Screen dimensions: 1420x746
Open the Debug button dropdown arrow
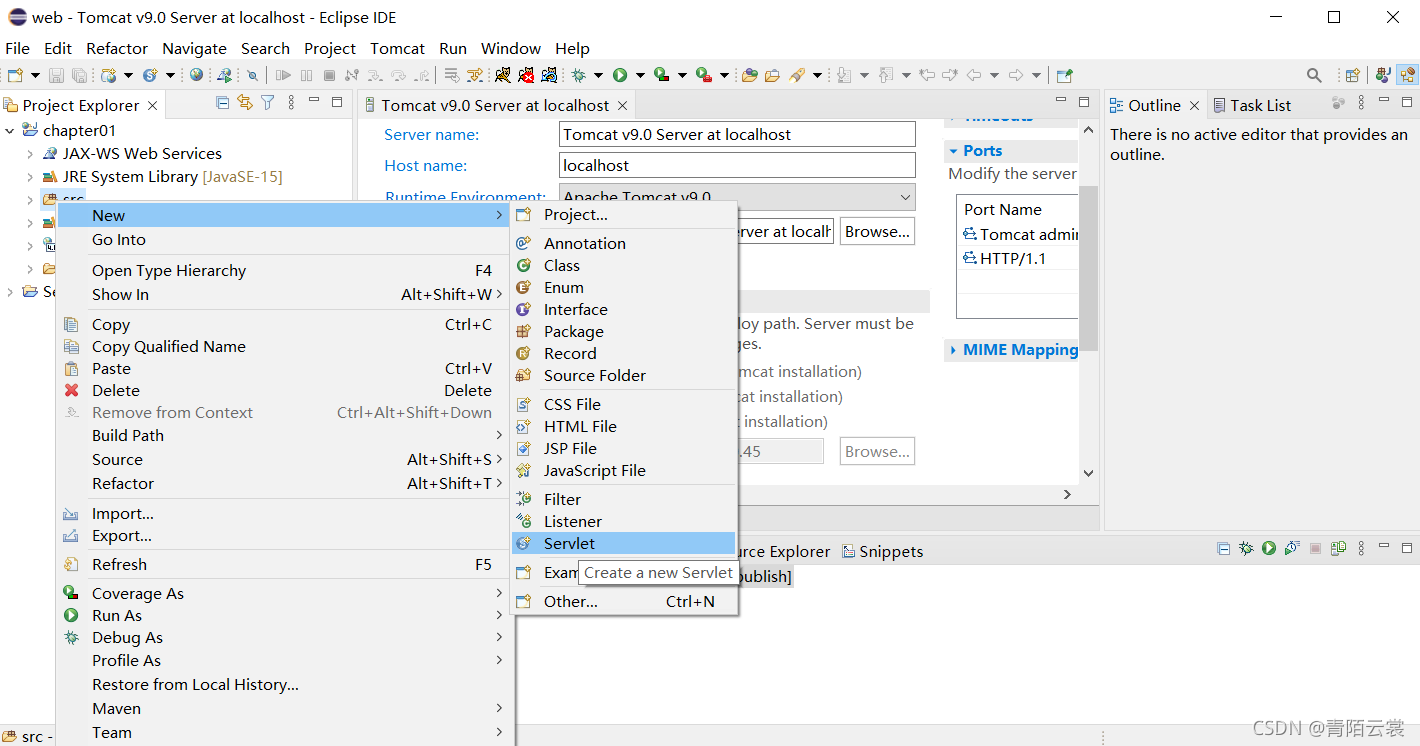598,75
